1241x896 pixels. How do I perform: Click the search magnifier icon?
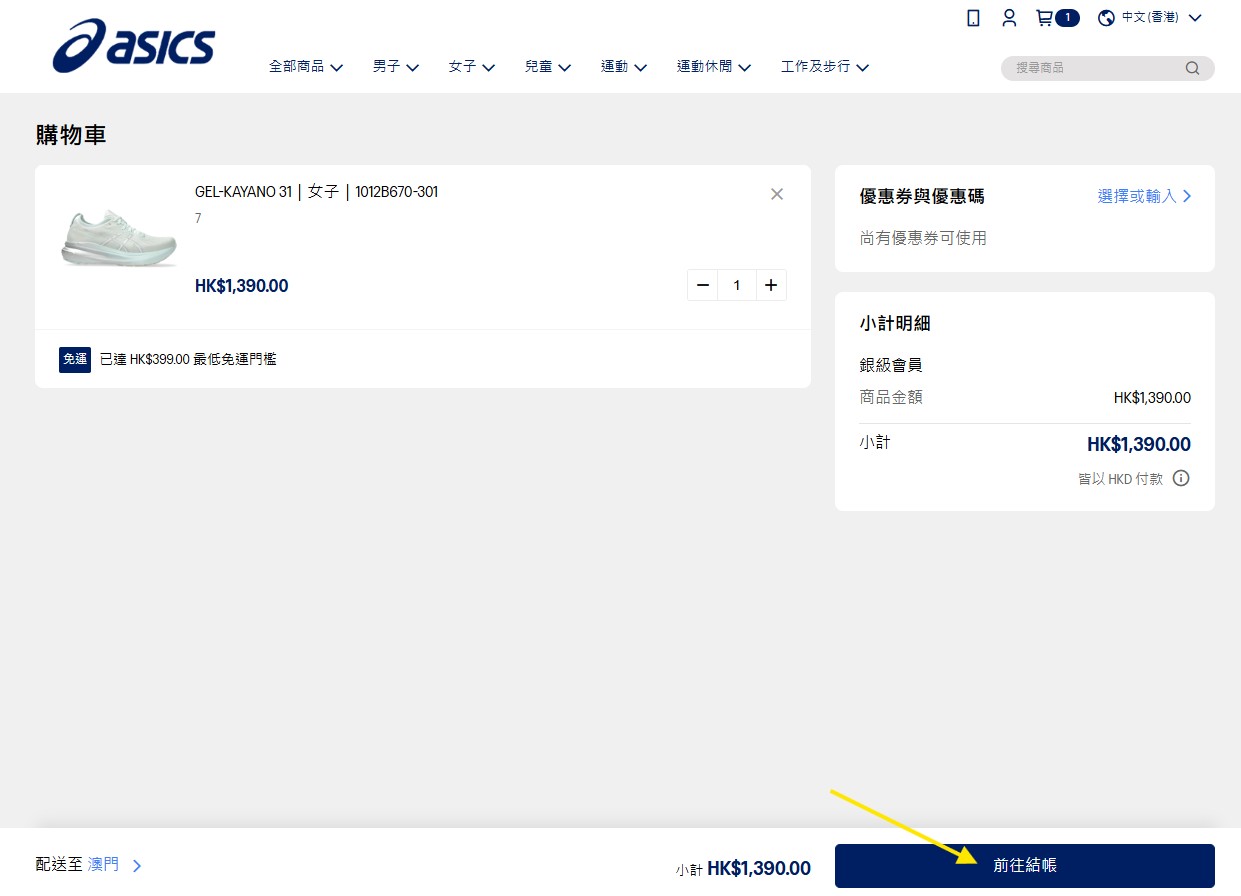[1192, 68]
